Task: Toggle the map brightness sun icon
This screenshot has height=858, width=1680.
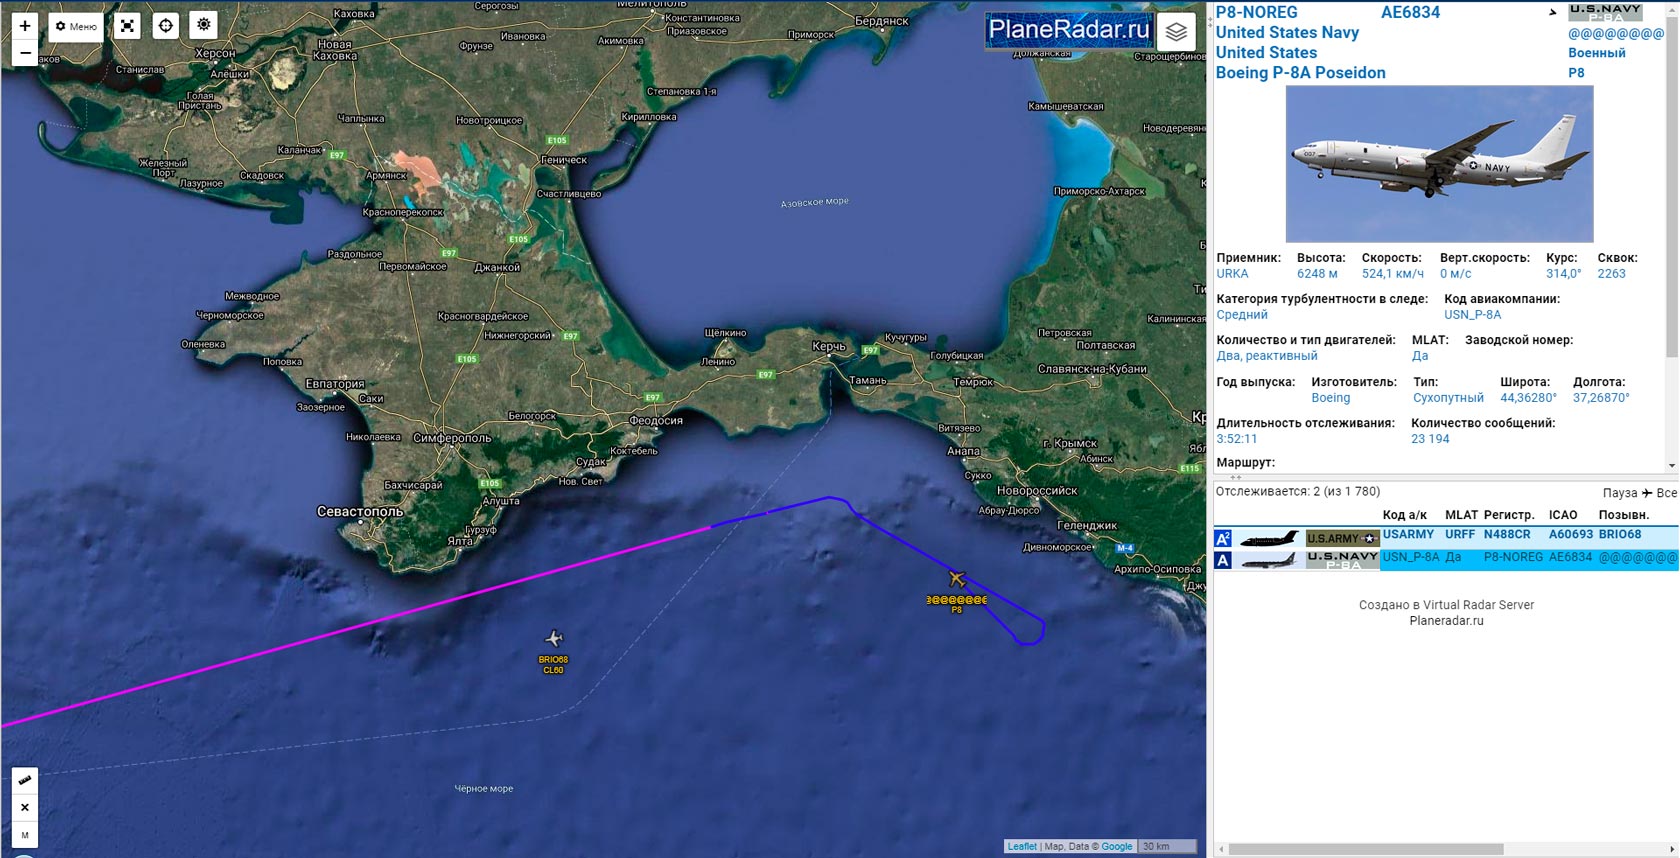Action: [x=204, y=26]
